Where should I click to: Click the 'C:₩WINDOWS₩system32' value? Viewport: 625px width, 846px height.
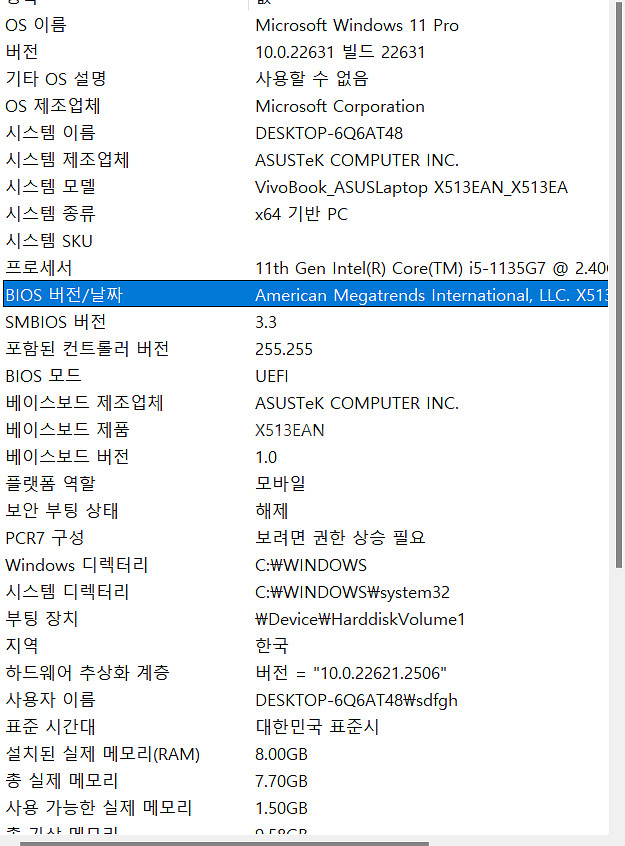point(352,592)
